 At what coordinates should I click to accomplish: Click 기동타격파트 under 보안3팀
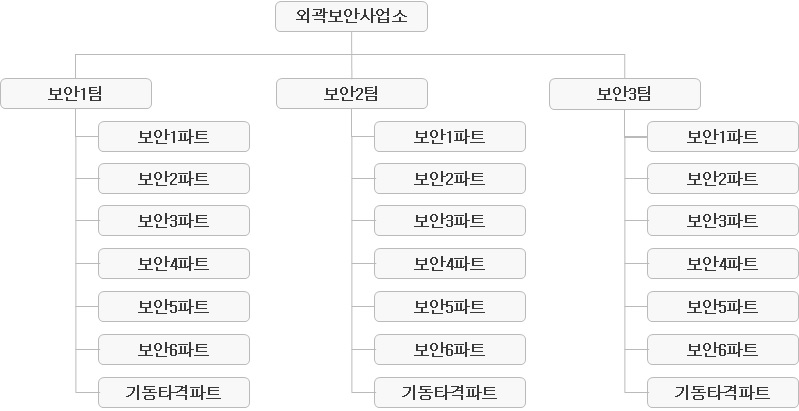pos(723,393)
